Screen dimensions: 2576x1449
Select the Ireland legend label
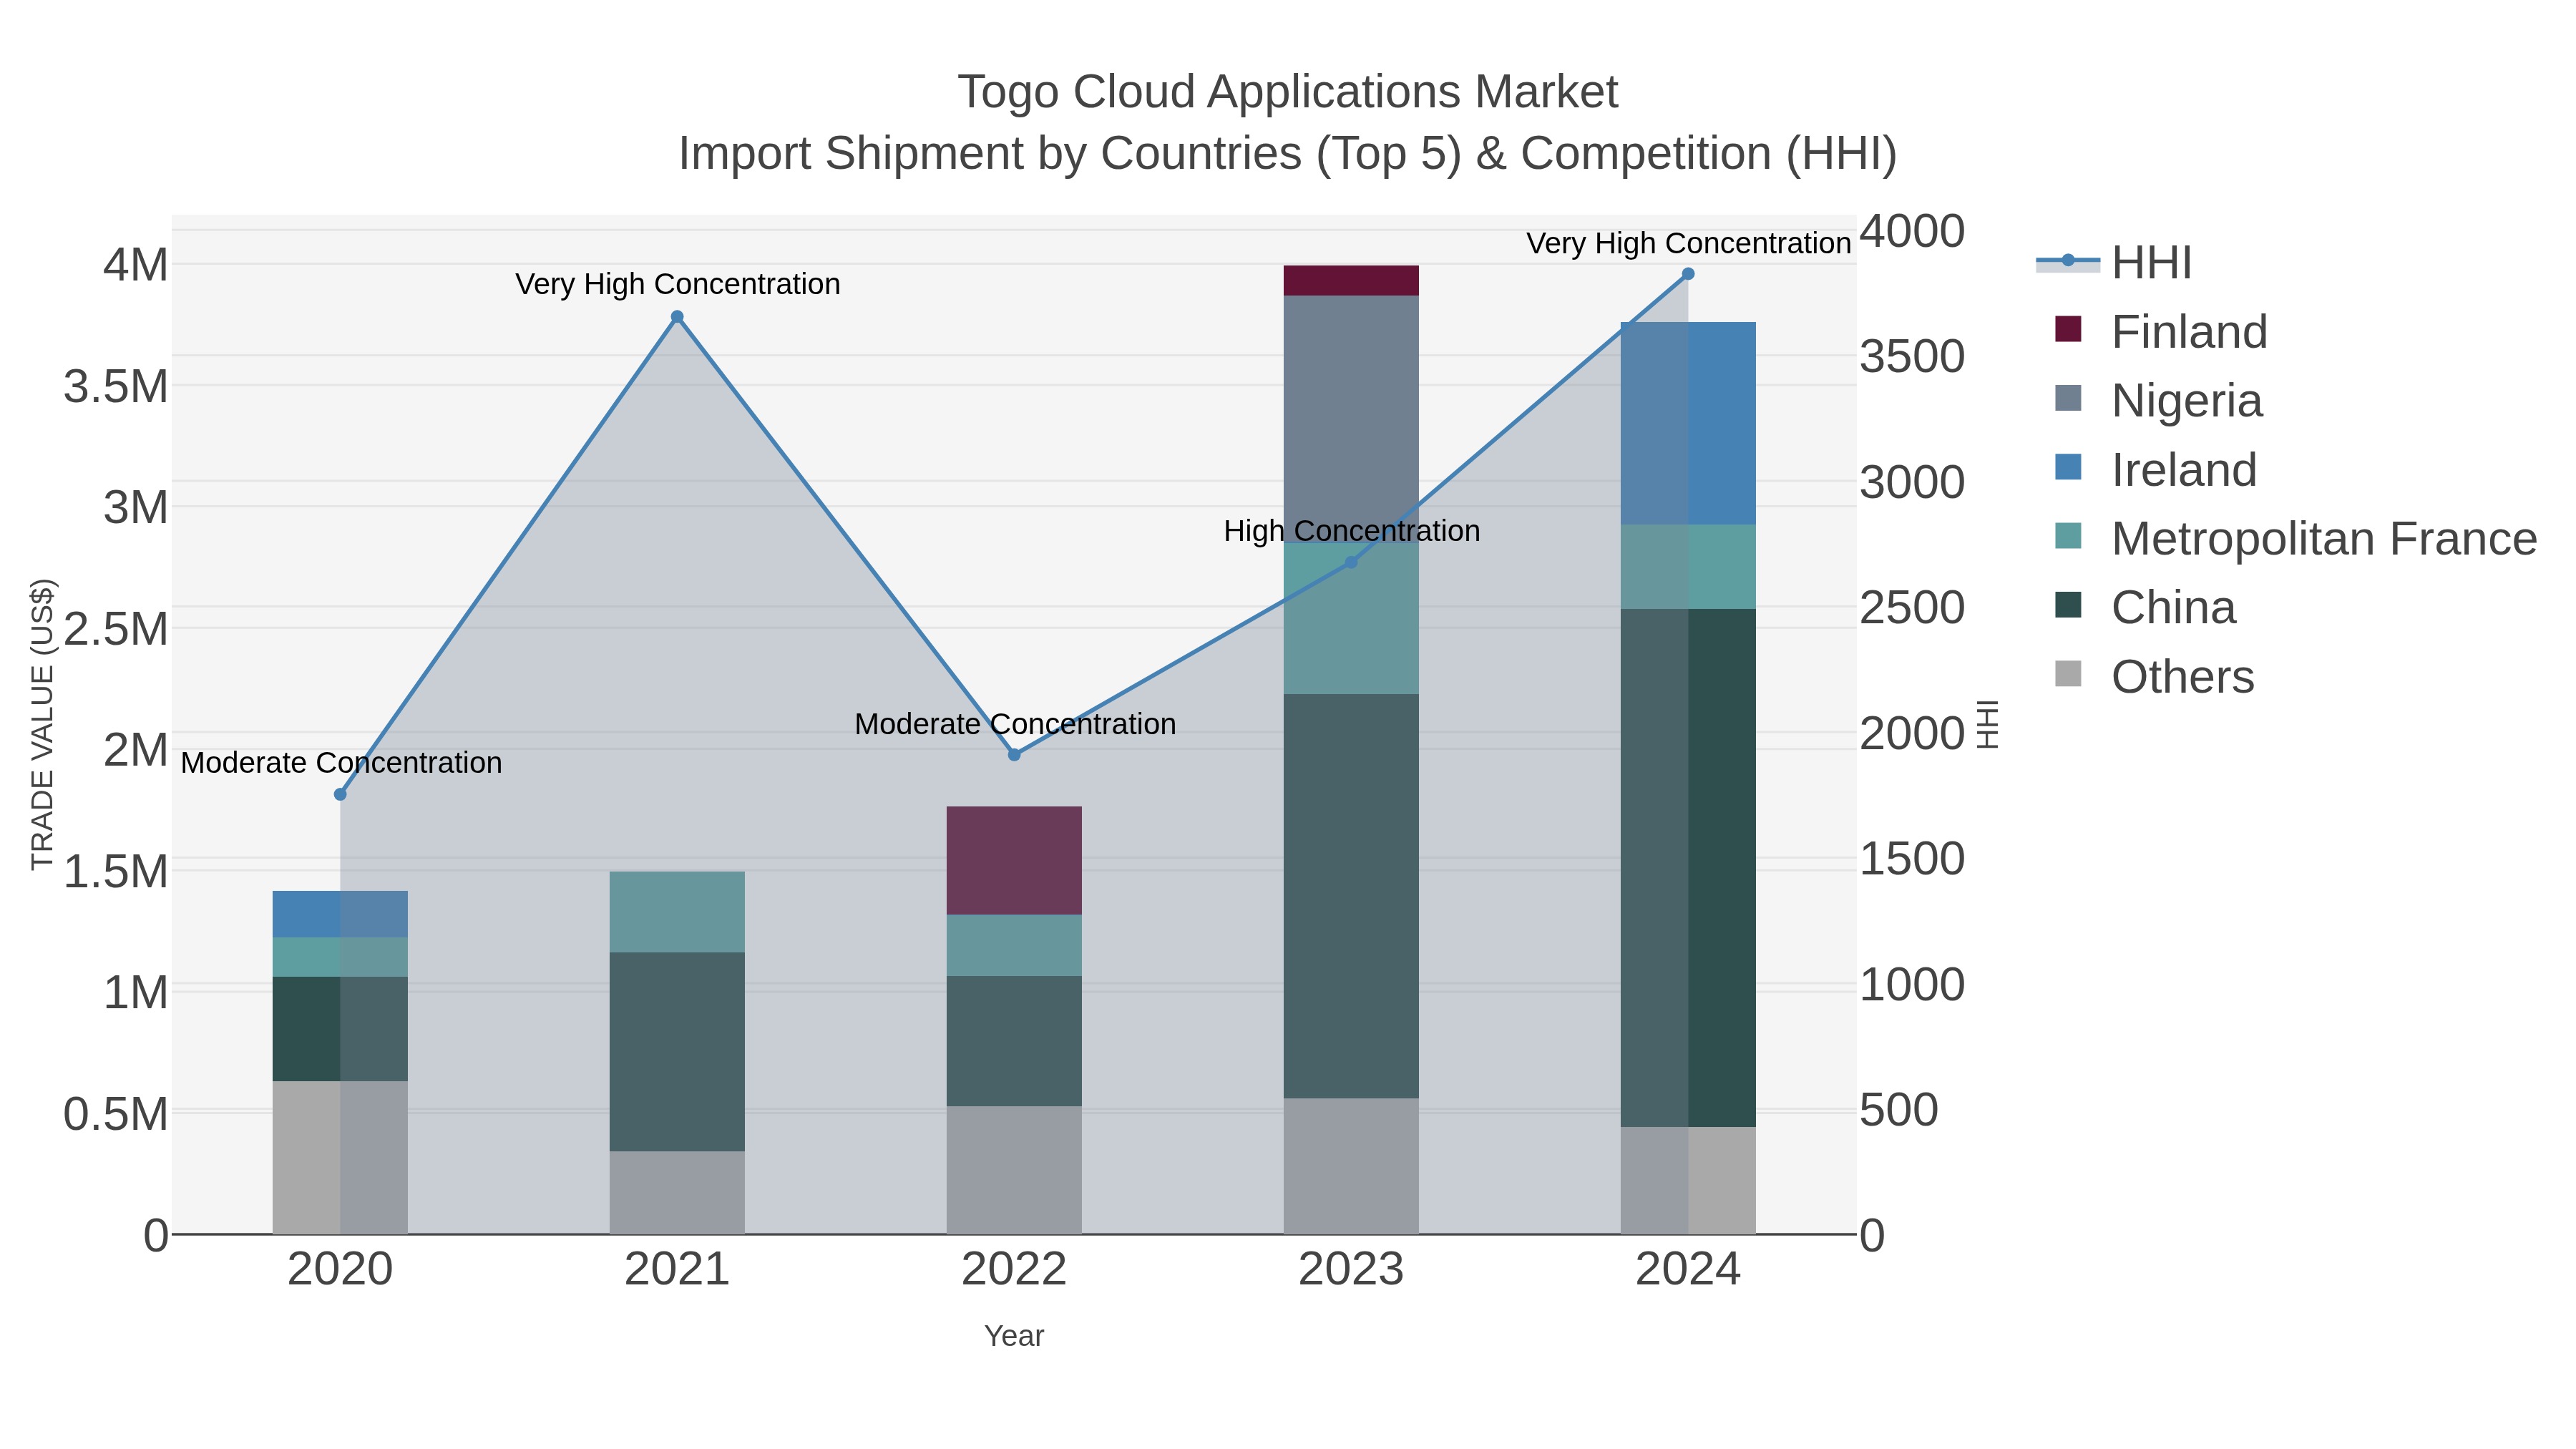(x=2184, y=470)
